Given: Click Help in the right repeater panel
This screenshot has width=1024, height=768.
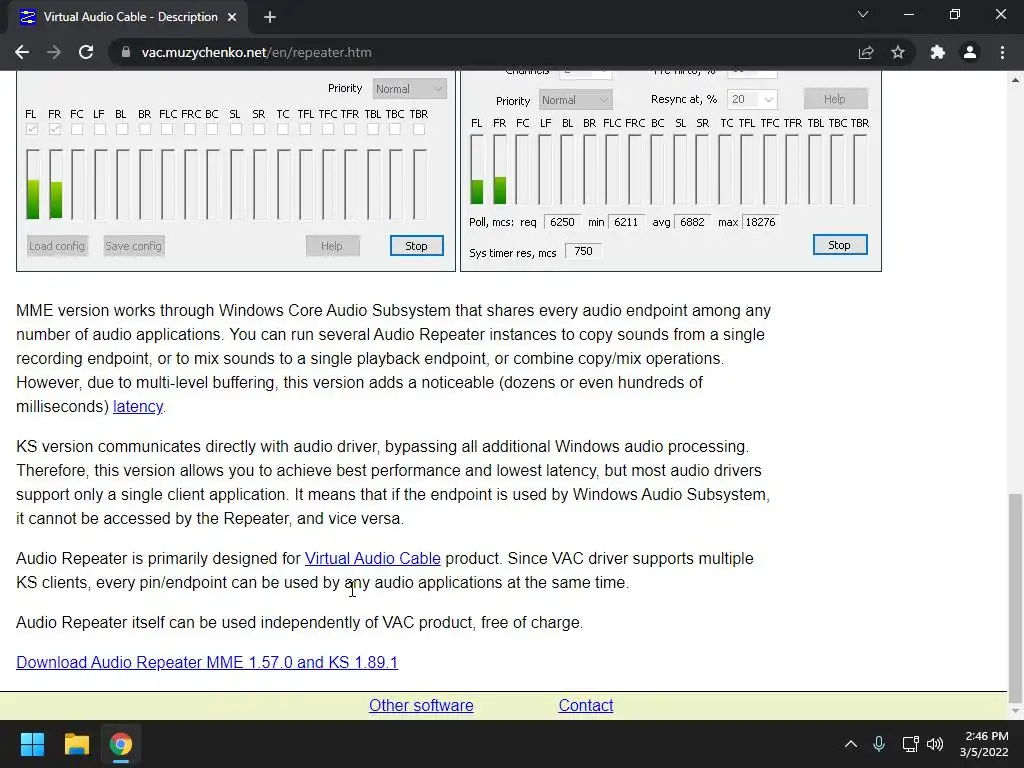Looking at the screenshot, I should click(835, 99).
